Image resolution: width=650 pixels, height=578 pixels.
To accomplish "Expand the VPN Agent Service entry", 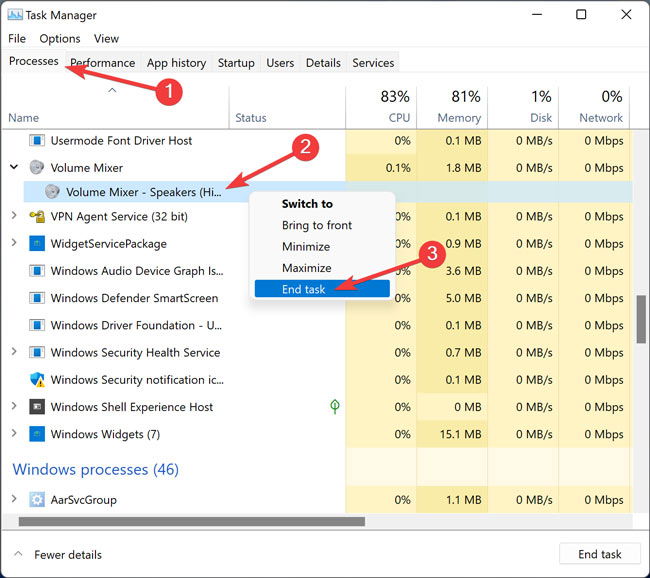I will click(14, 216).
